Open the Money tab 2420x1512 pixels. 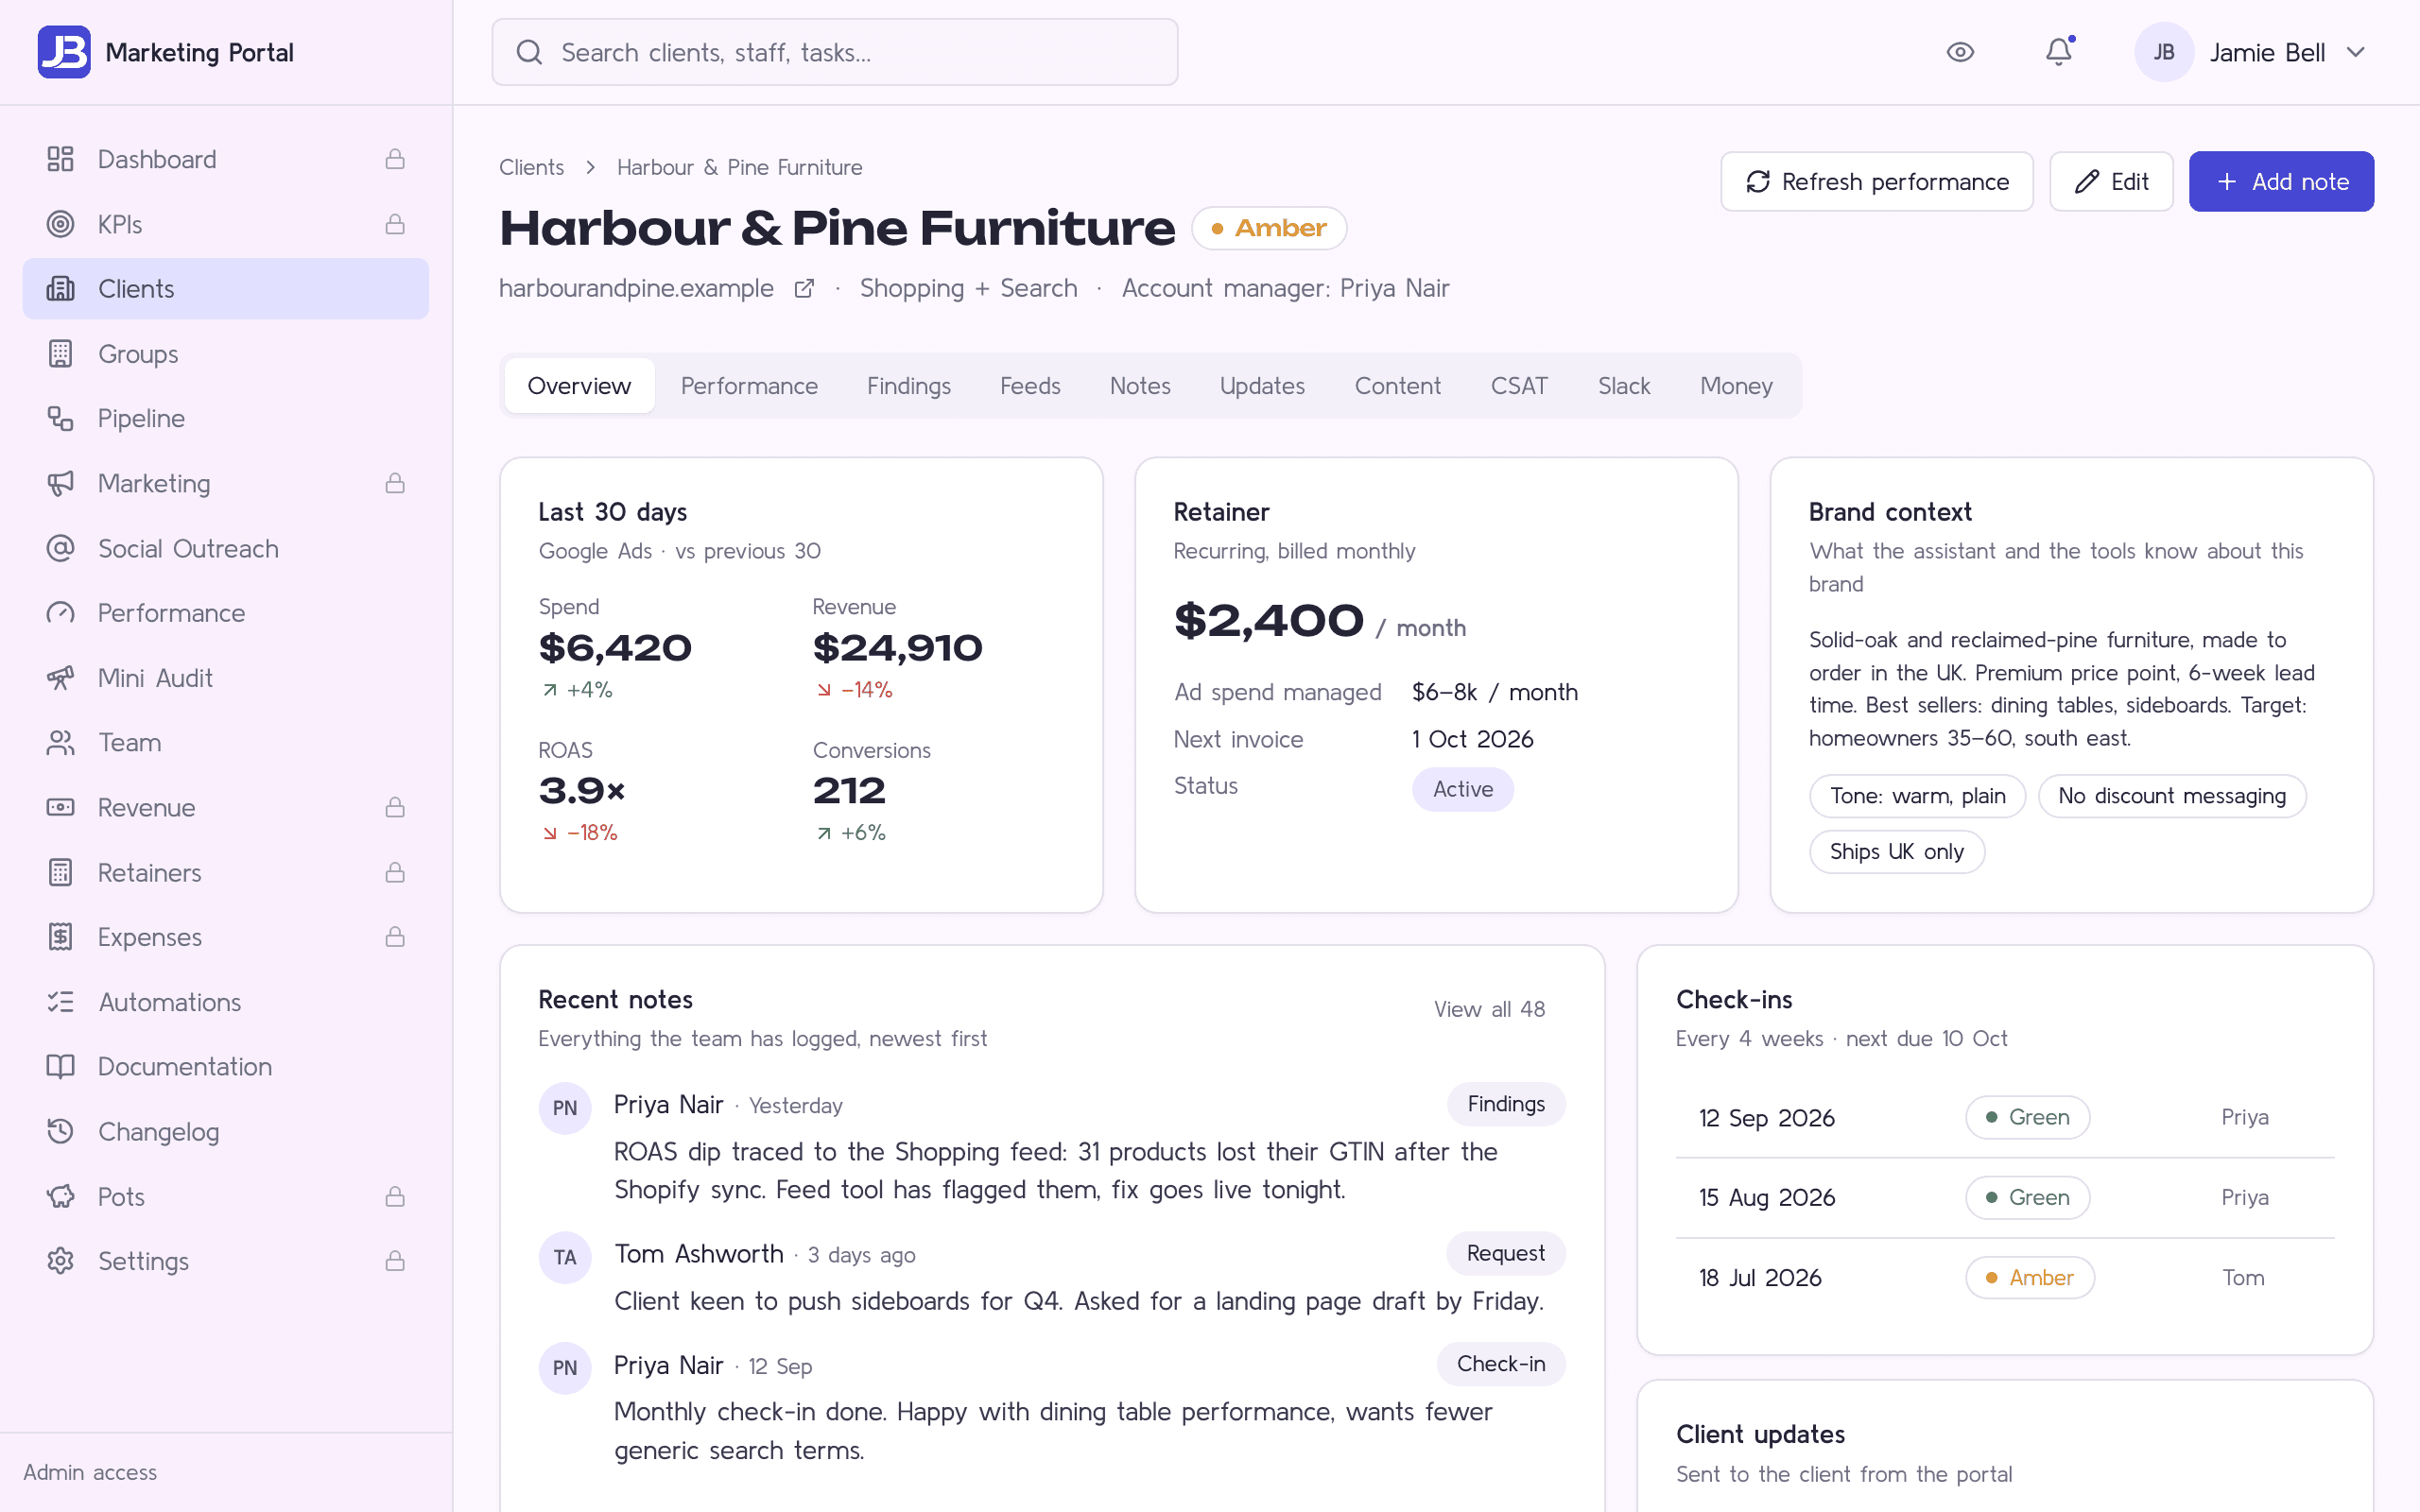[x=1736, y=386]
